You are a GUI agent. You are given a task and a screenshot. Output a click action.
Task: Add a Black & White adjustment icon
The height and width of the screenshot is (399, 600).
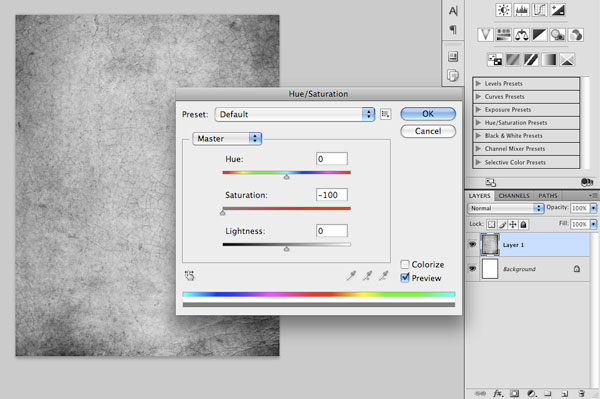click(540, 35)
